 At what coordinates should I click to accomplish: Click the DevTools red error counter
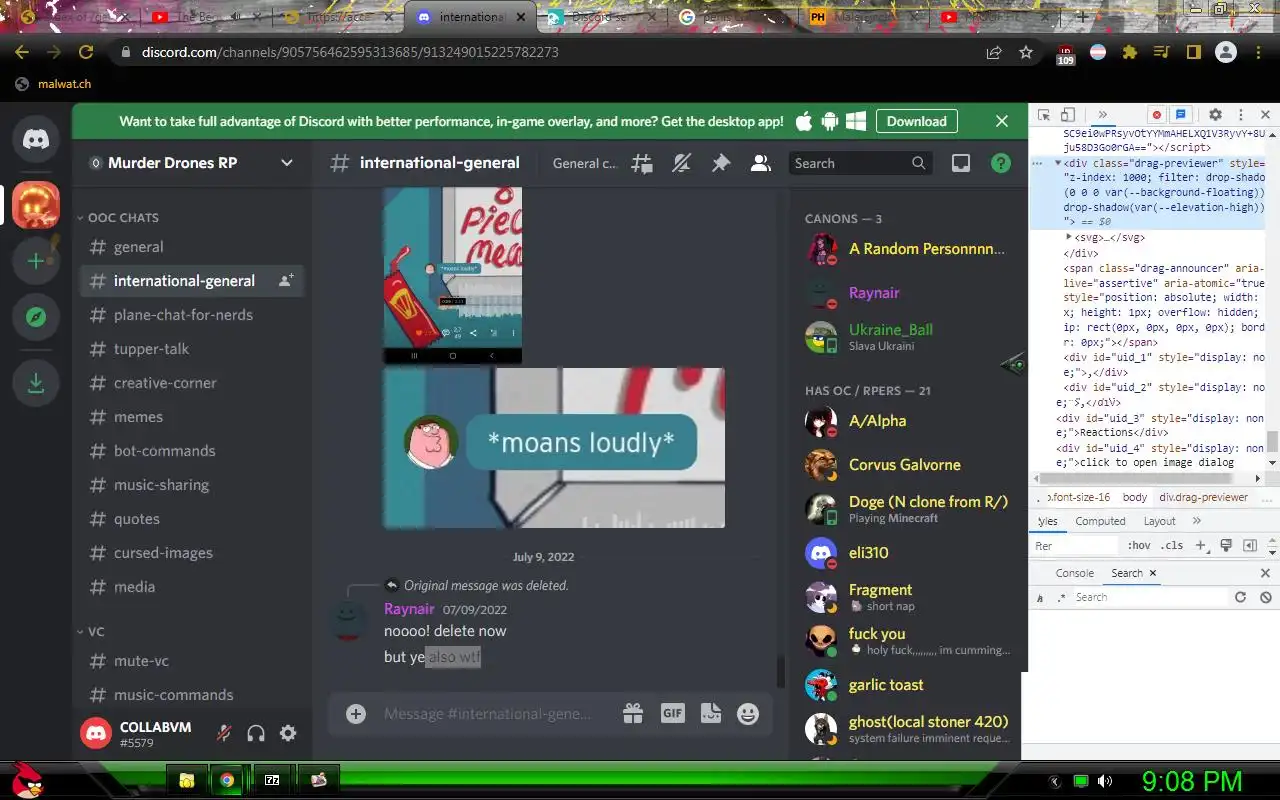[1156, 115]
